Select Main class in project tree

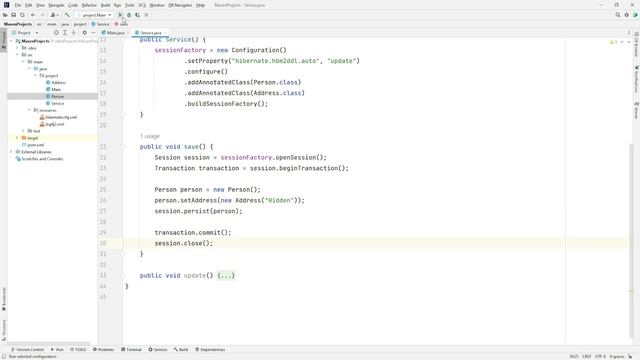(53, 89)
